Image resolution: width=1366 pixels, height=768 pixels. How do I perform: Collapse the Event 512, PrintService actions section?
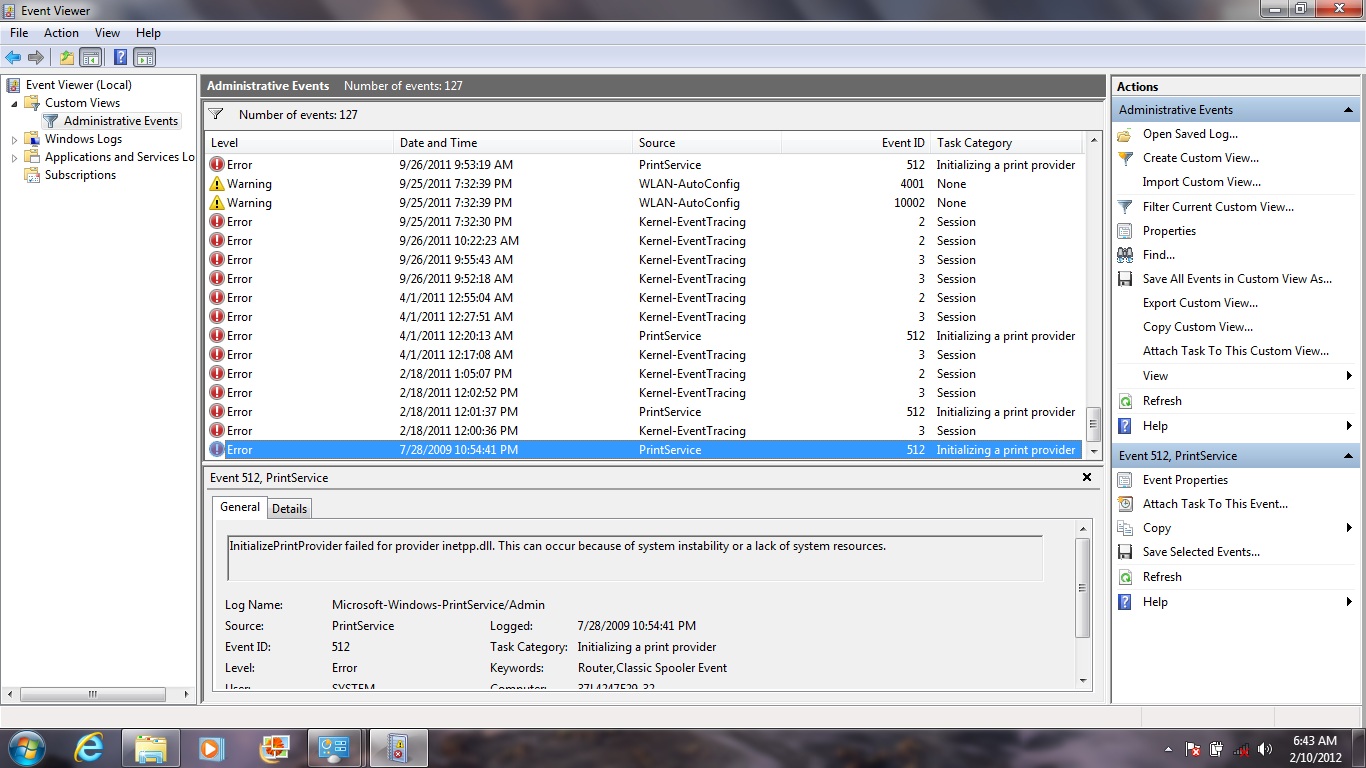point(1348,456)
